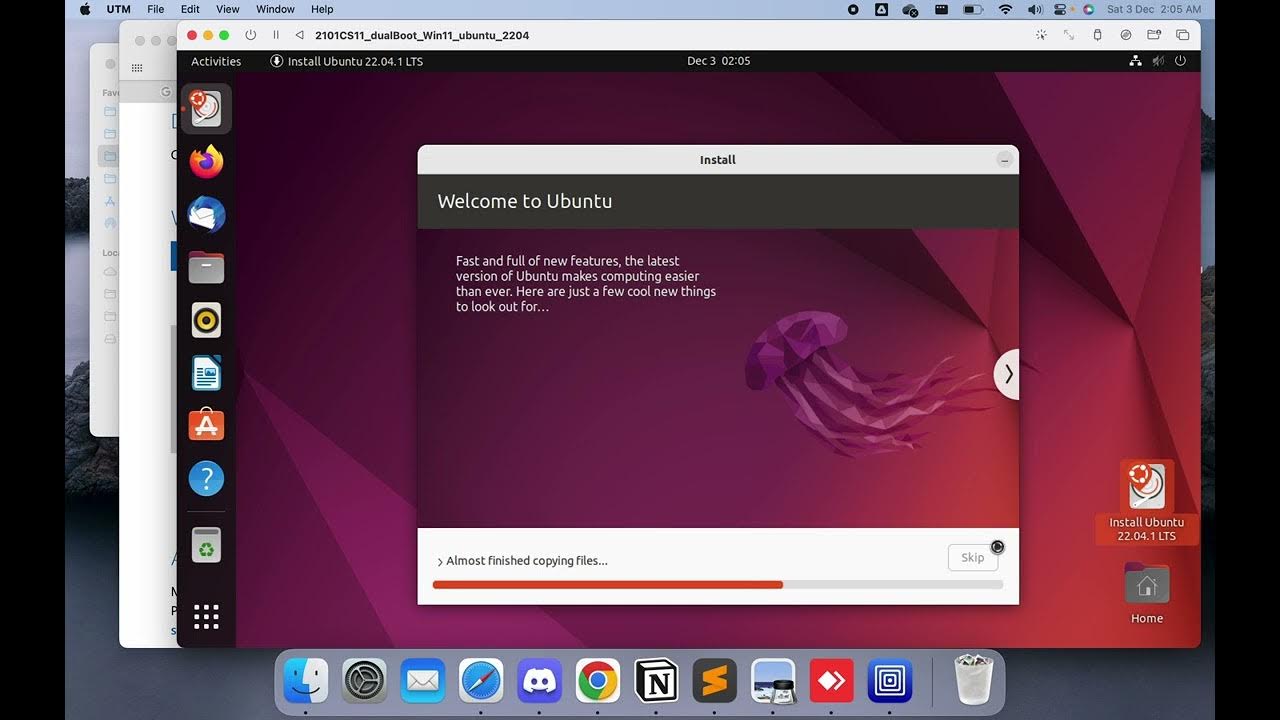Click Activities in Ubuntu top bar
Screen dimensions: 1280x720
[216, 61]
